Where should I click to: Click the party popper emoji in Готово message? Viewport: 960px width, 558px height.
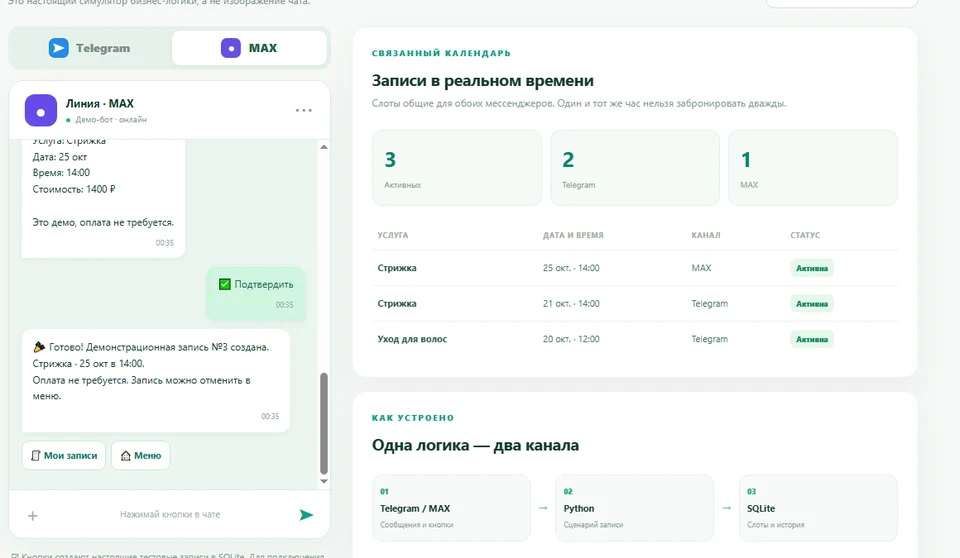pyautogui.click(x=39, y=347)
